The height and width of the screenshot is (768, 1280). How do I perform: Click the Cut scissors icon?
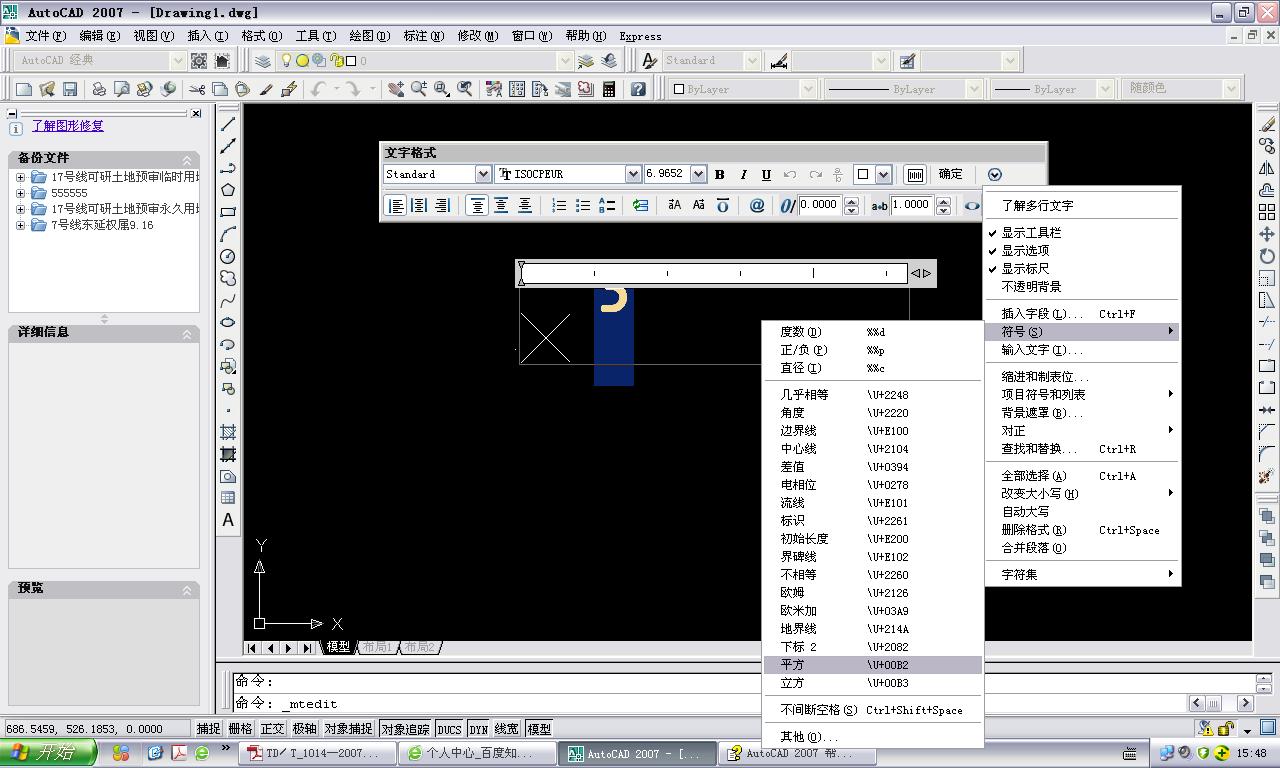[197, 89]
